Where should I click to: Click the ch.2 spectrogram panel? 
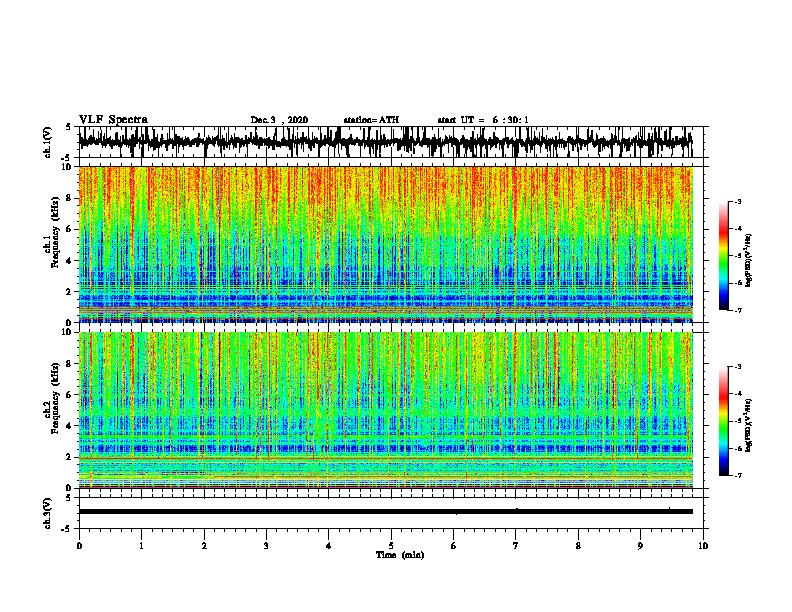coord(385,410)
